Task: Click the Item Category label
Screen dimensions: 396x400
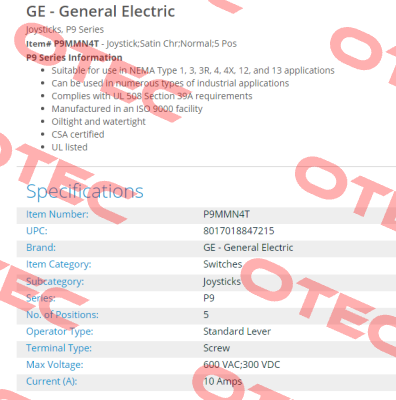Action: (59, 264)
